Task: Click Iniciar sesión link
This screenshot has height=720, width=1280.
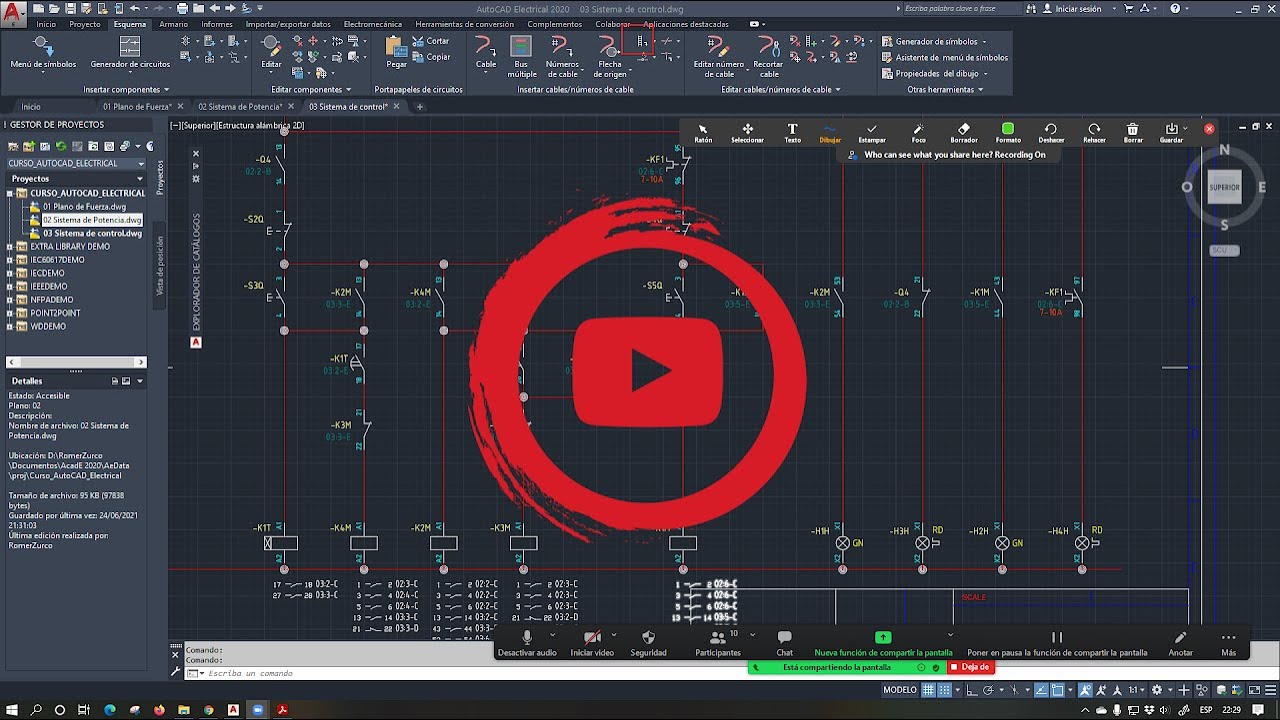Action: (1078, 9)
